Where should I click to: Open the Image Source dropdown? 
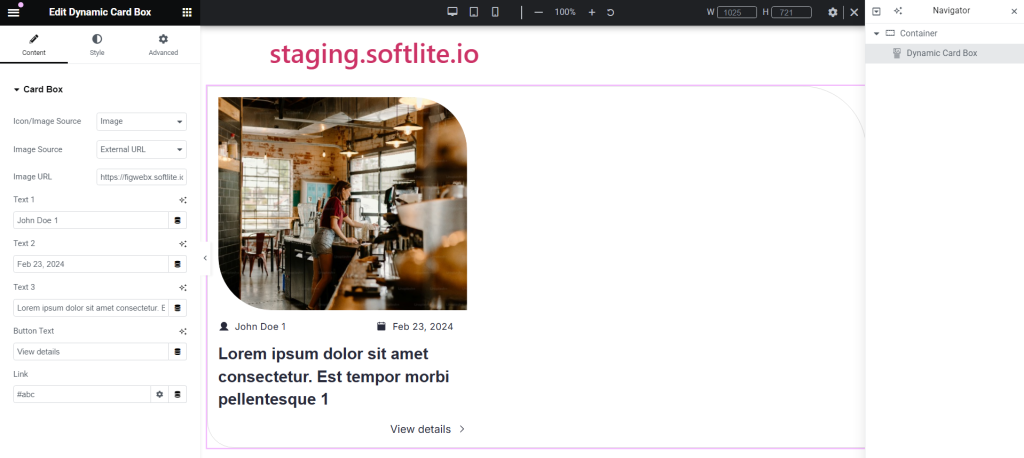pos(142,150)
